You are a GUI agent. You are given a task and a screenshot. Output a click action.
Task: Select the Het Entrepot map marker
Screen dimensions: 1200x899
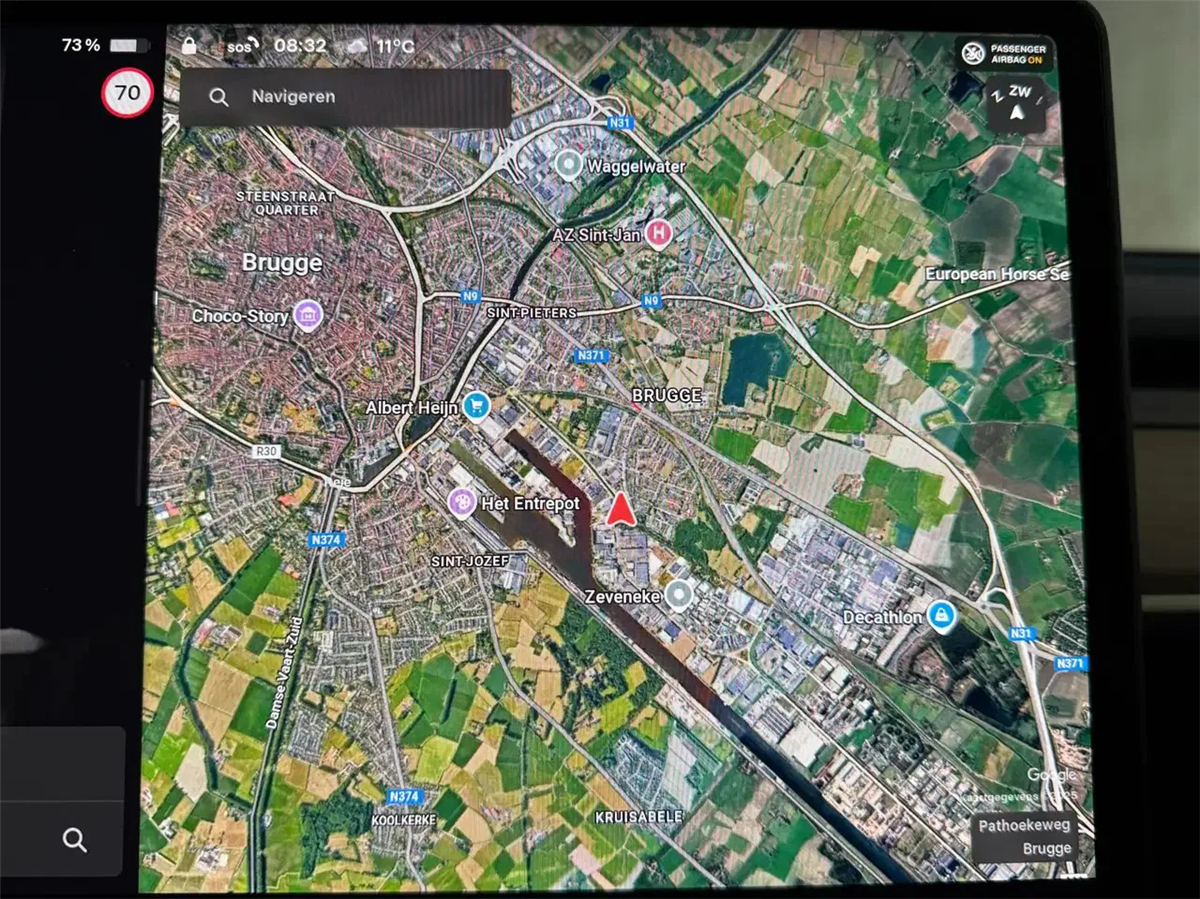(462, 503)
